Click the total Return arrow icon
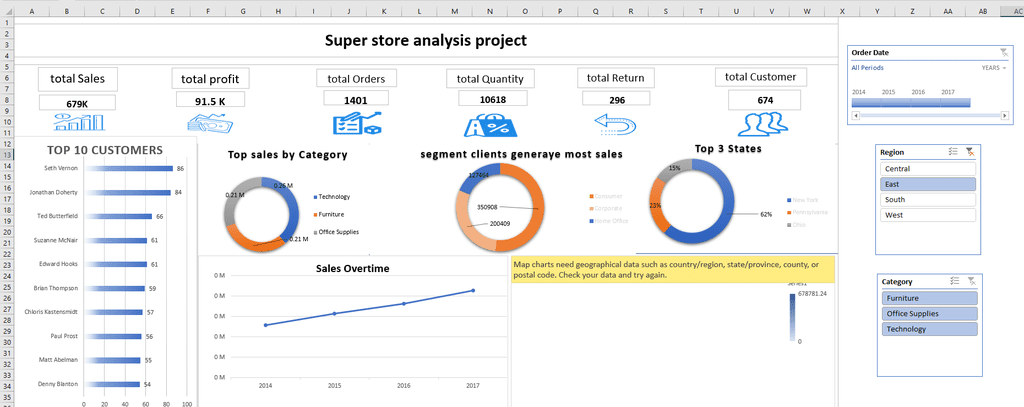Viewport: 1024px width, 407px height. coord(615,123)
